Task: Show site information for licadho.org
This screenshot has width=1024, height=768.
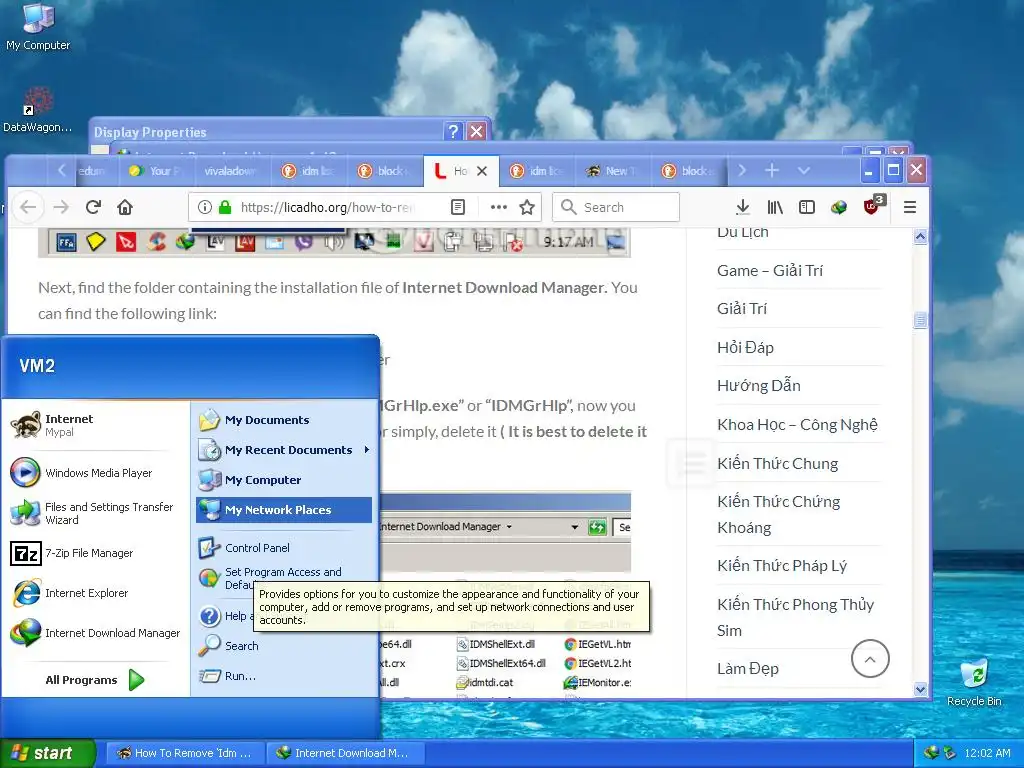Action: (x=204, y=207)
